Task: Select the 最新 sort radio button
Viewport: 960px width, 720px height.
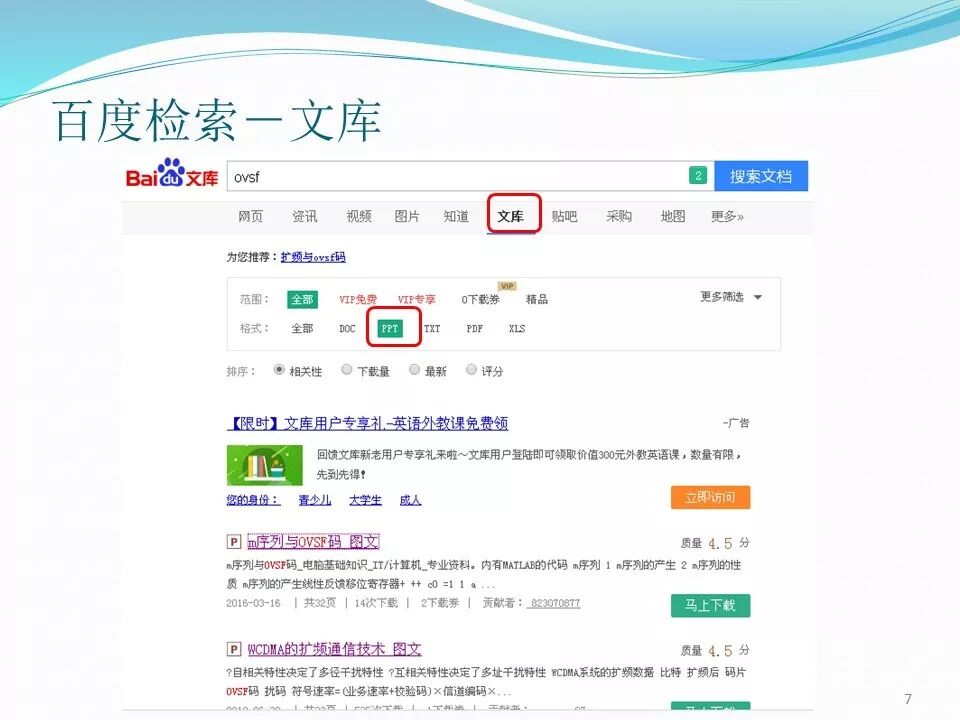Action: point(414,370)
